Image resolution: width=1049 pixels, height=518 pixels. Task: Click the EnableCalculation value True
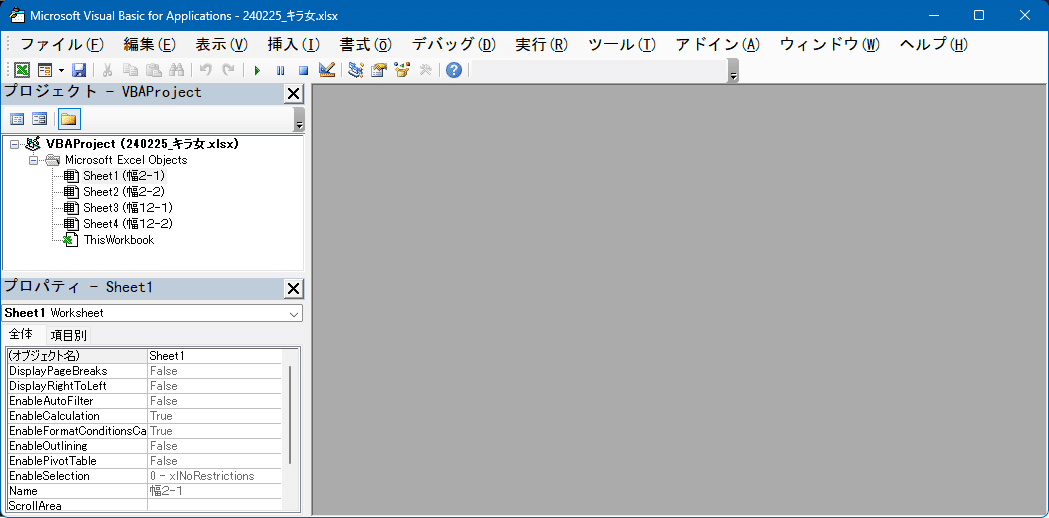214,416
